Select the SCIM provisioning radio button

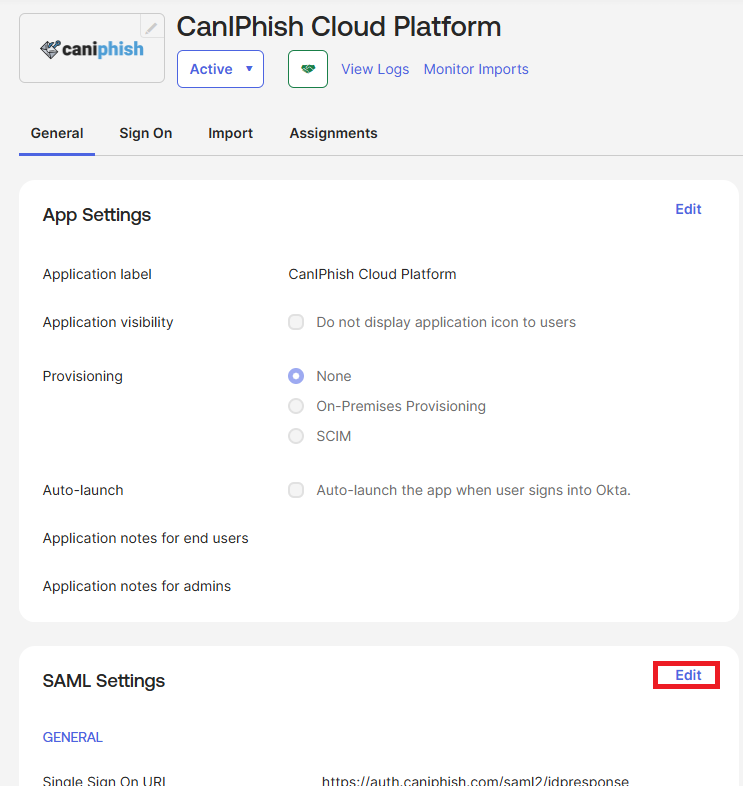coord(296,436)
